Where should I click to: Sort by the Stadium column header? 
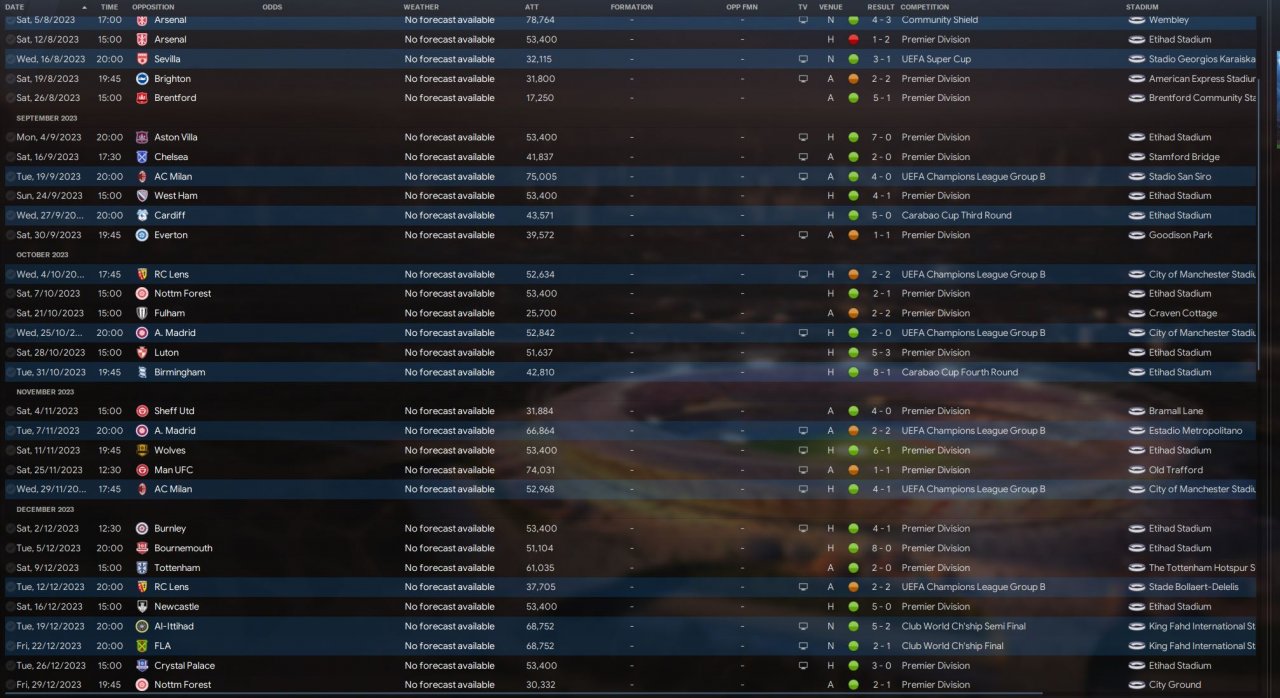coord(1141,7)
